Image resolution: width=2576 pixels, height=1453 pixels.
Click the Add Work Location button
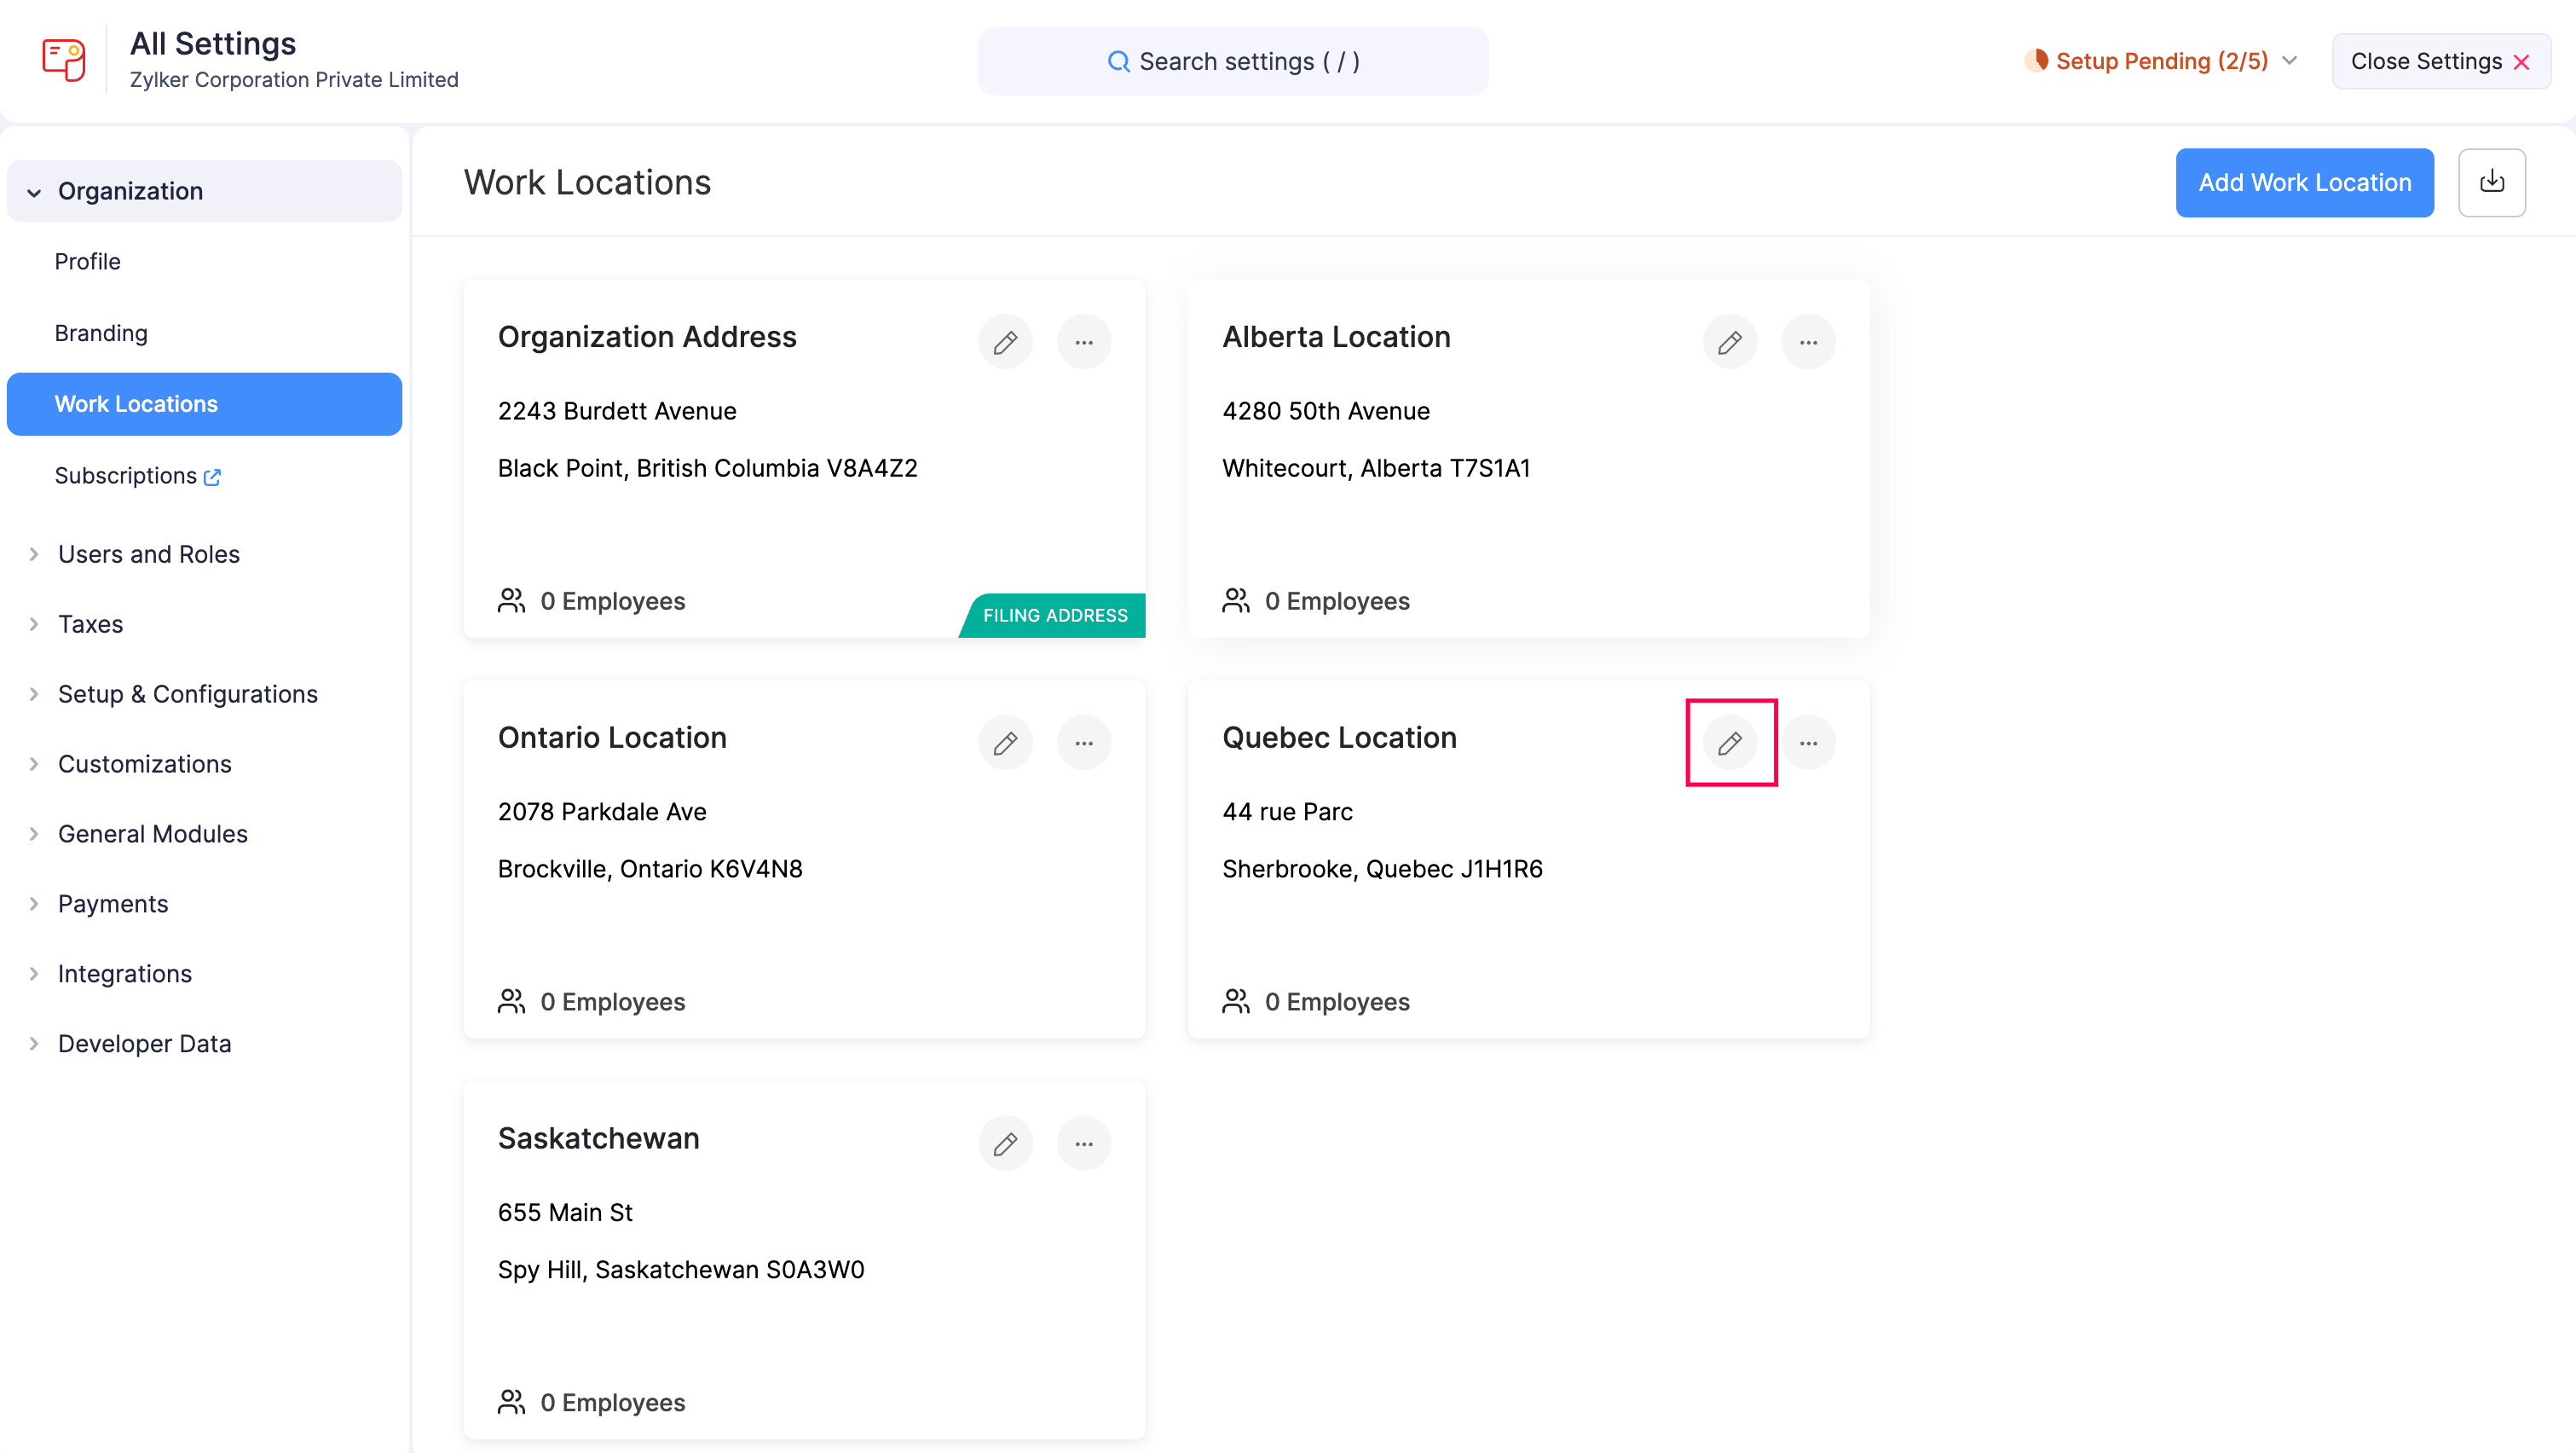(2304, 182)
